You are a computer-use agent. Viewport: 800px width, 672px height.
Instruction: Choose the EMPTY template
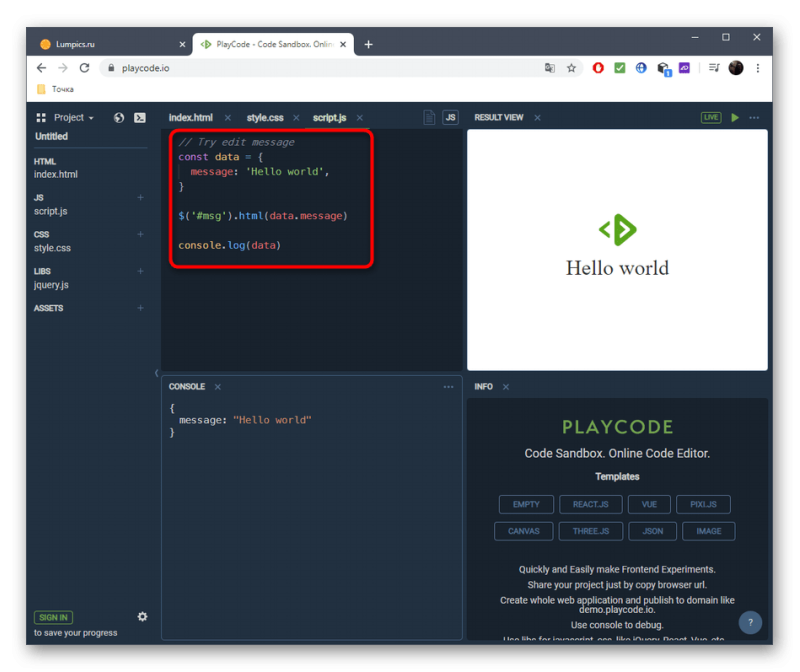(x=526, y=505)
